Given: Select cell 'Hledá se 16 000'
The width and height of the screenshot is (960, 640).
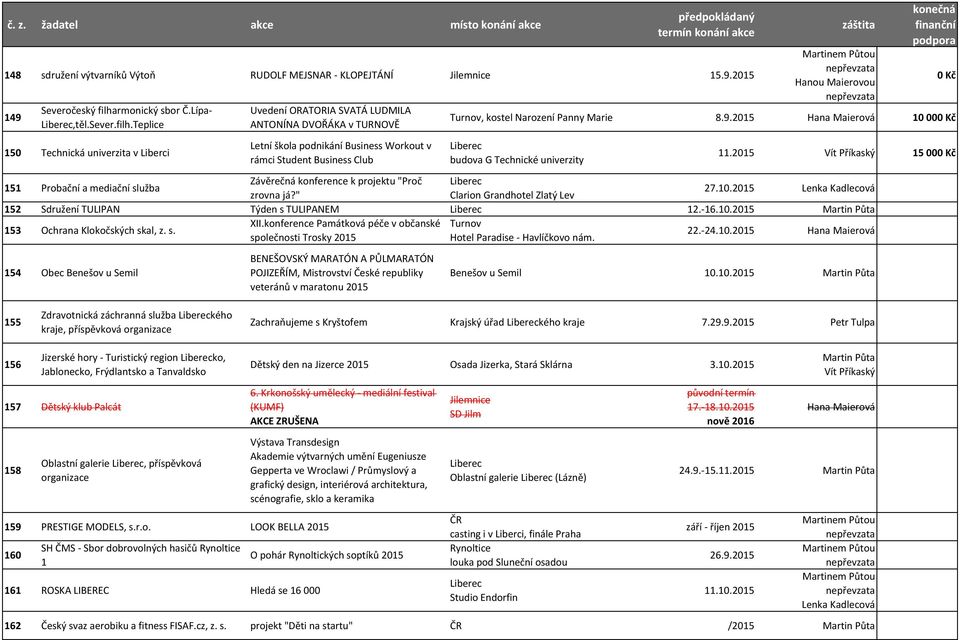Looking at the screenshot, I should pyautogui.click(x=285, y=590).
